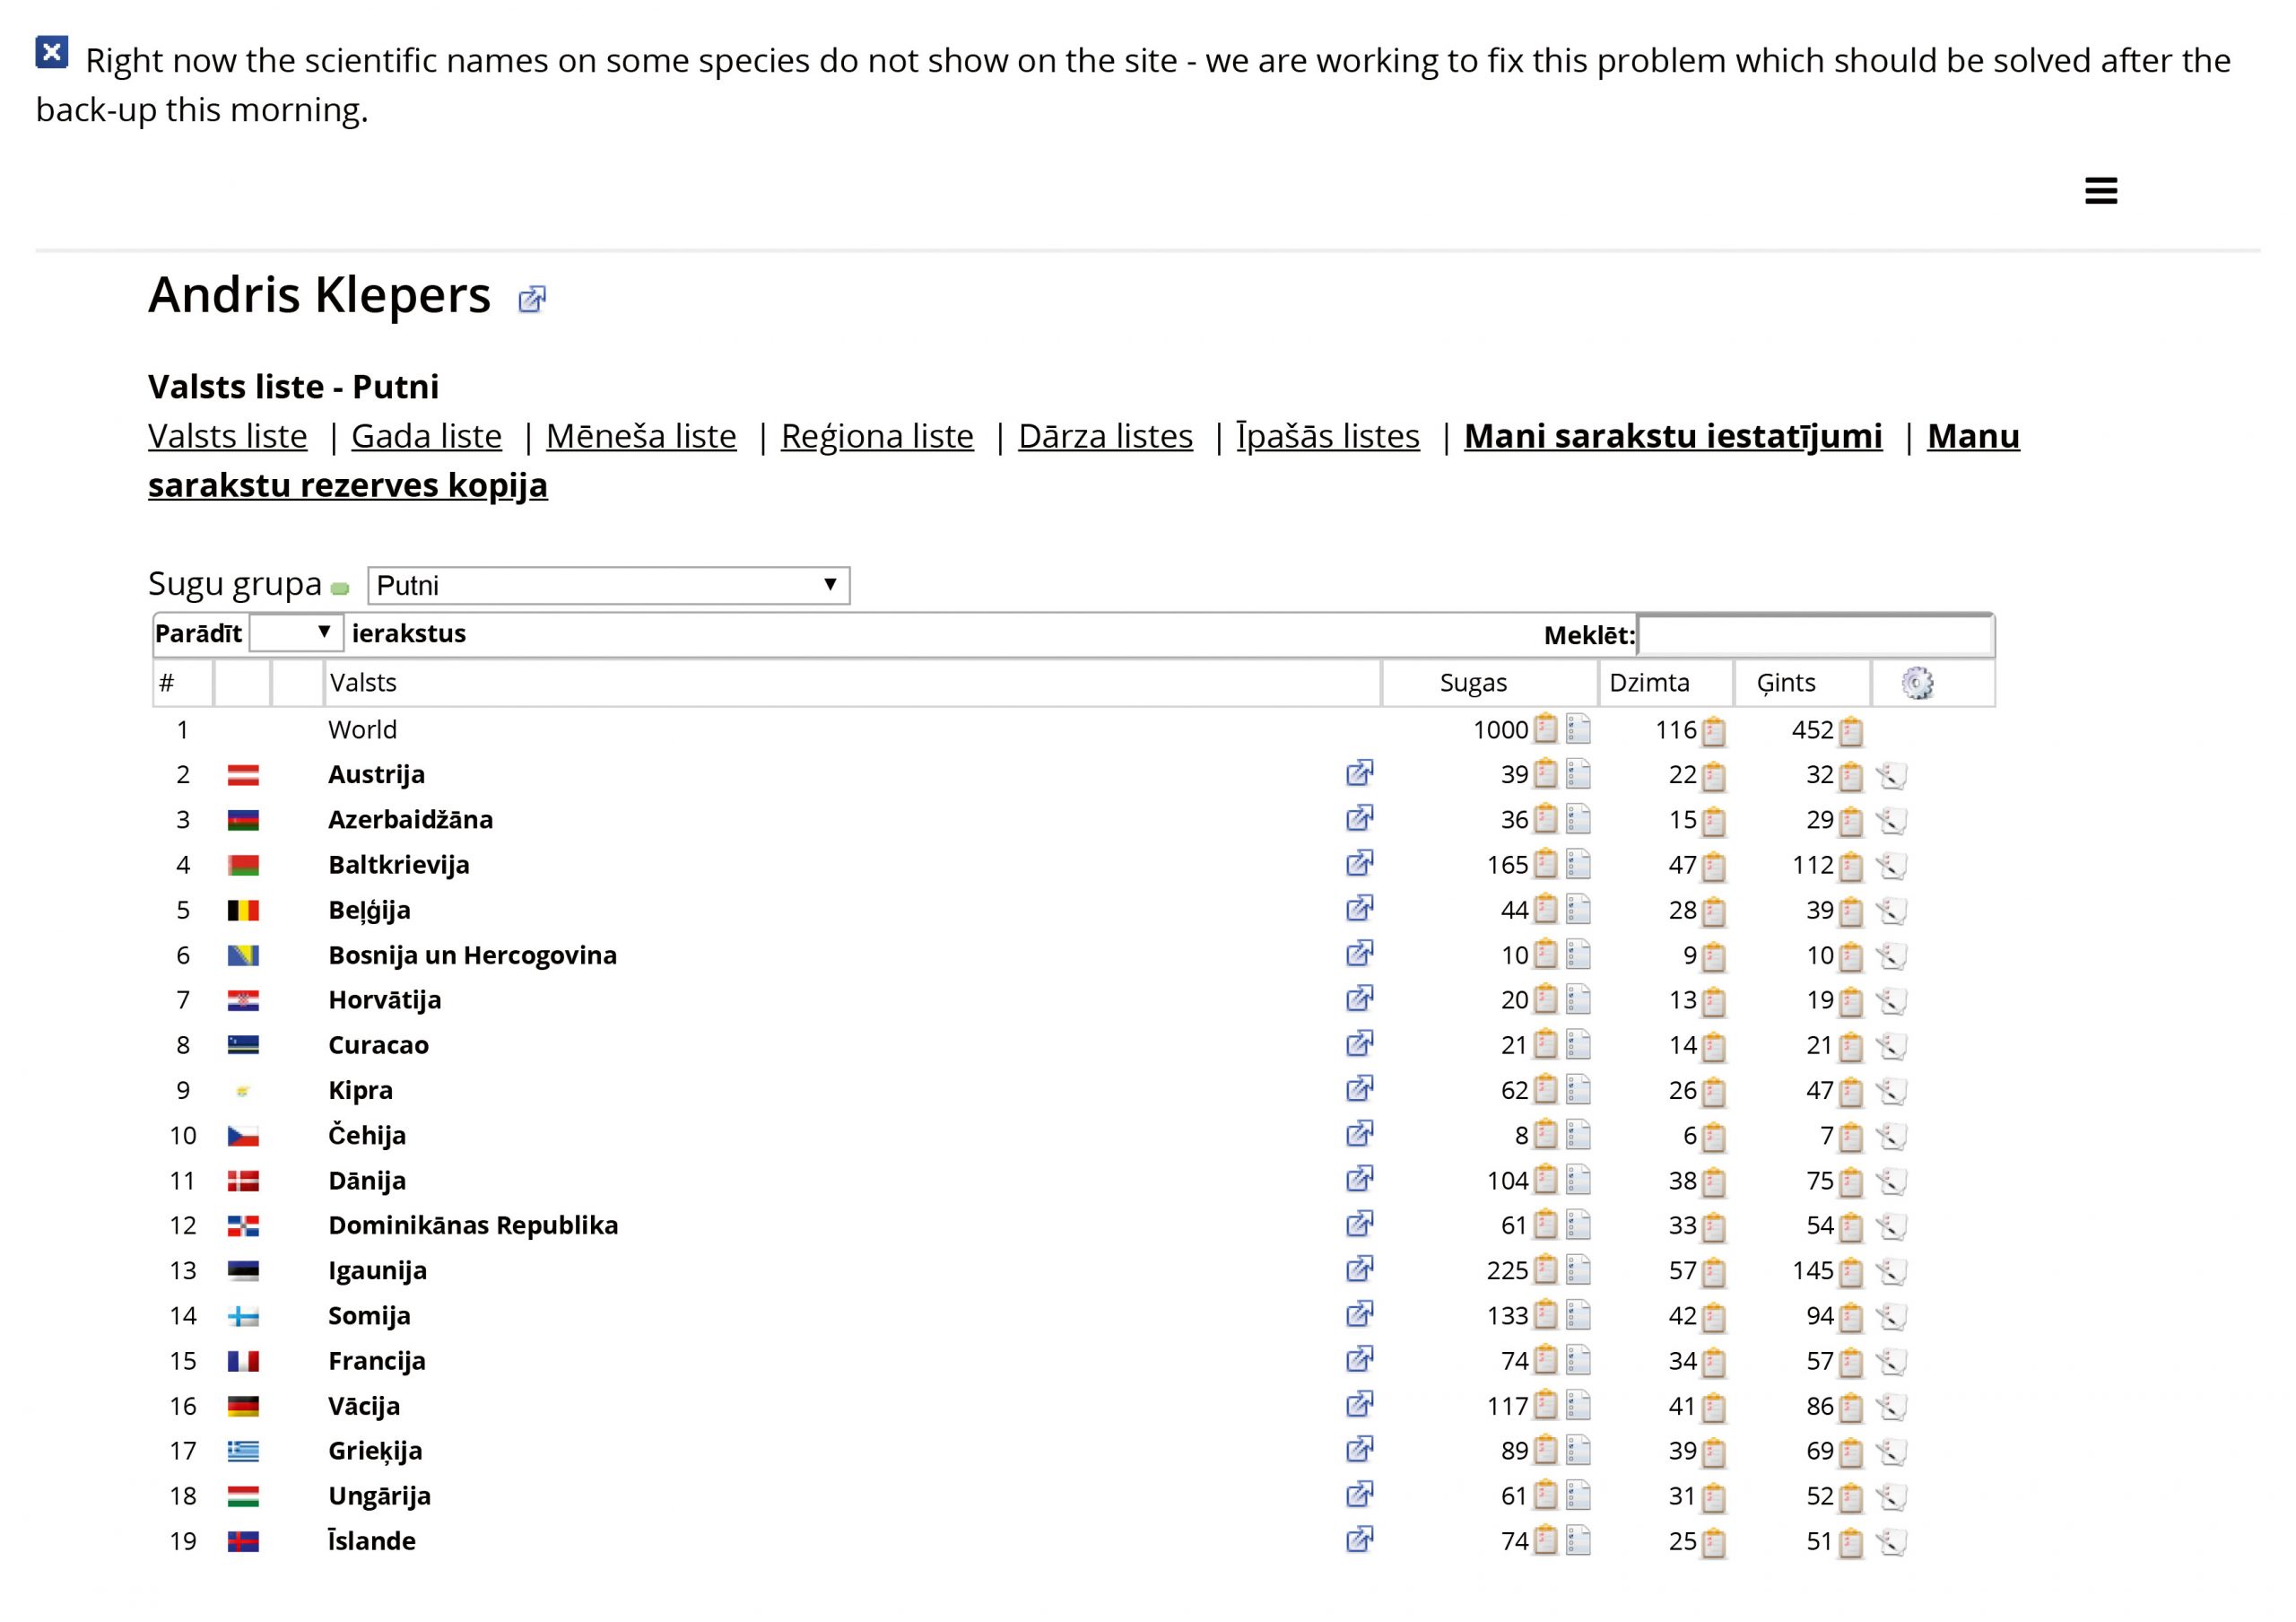Image resolution: width=2296 pixels, height=1622 pixels.
Task: Open the Parādīt entries count dropdown
Action: pyautogui.click(x=296, y=633)
